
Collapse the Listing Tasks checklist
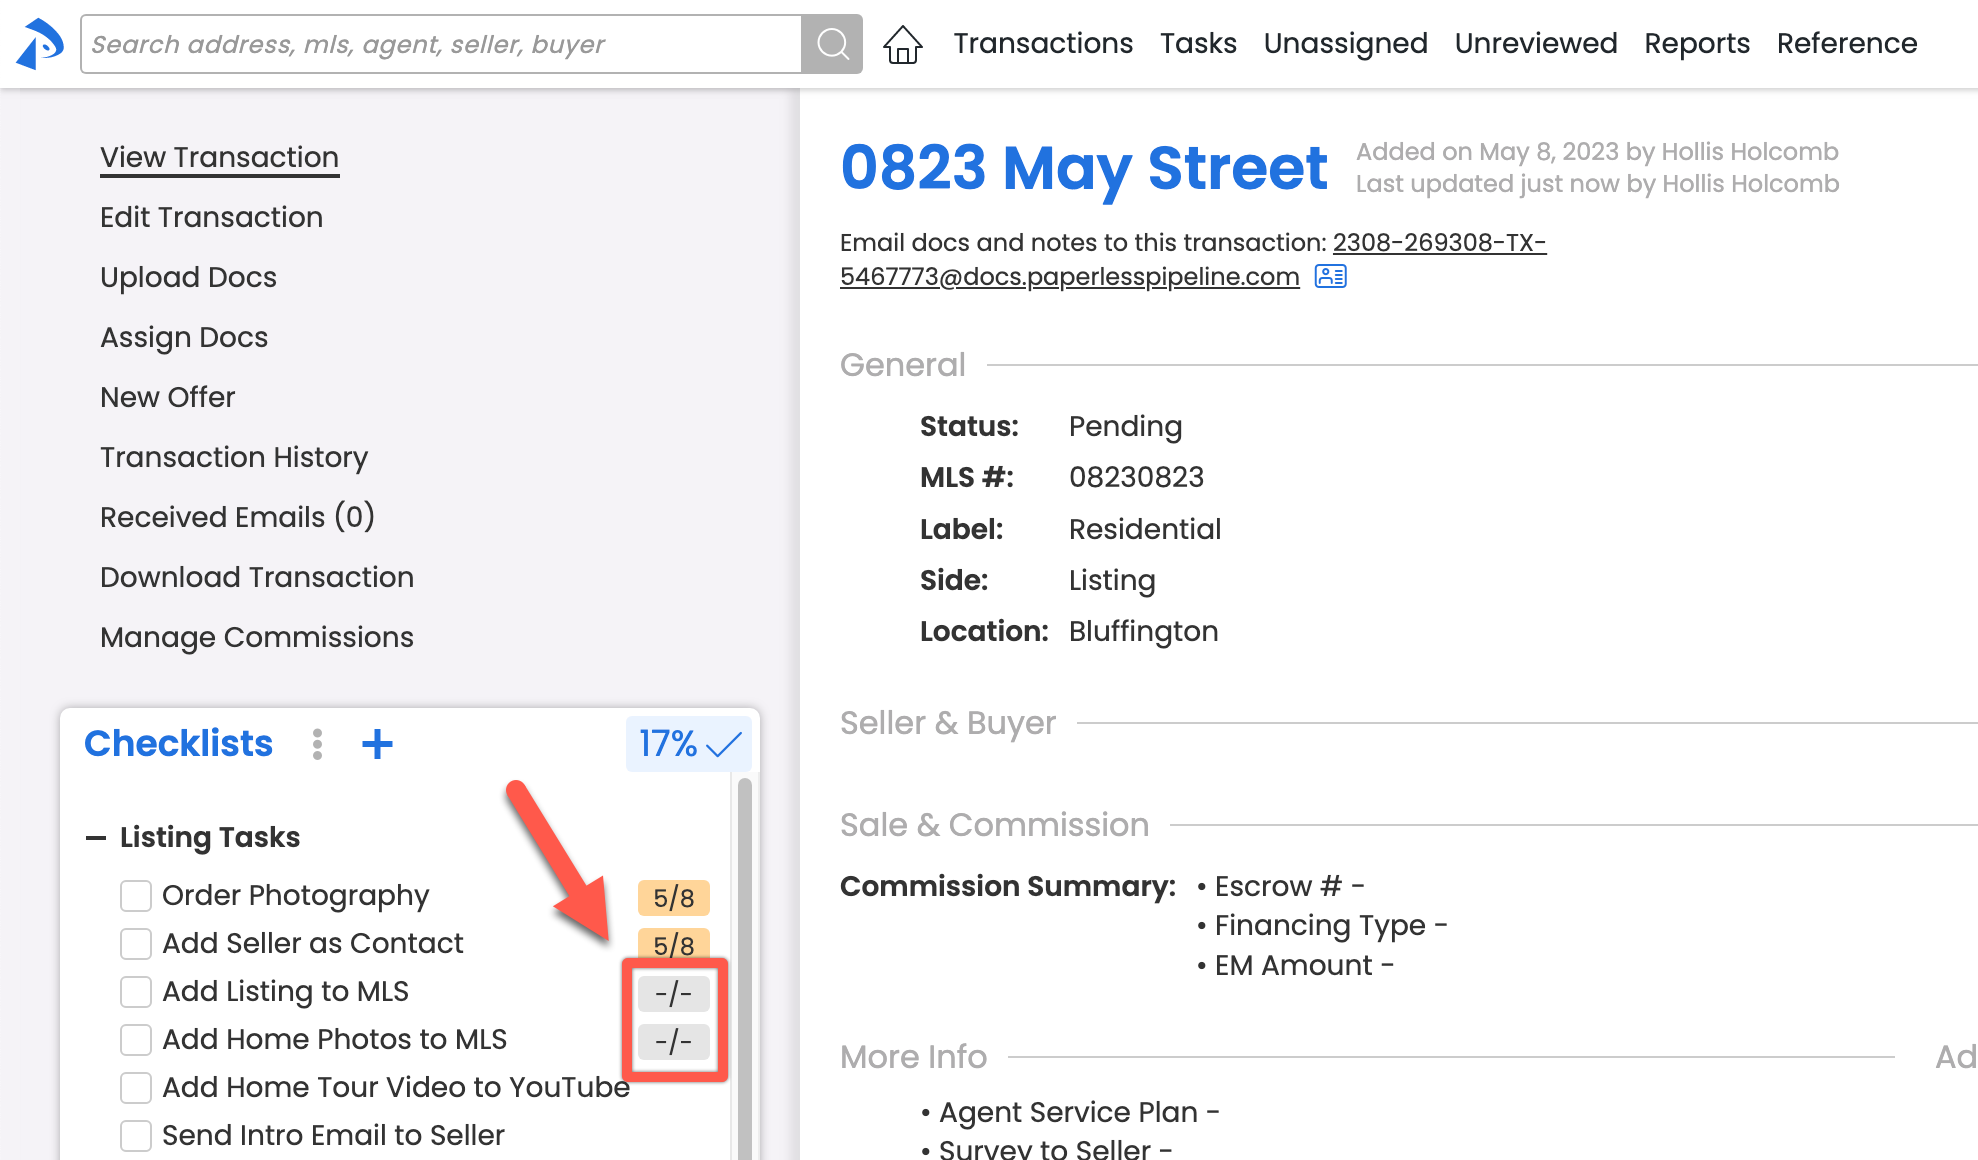(x=96, y=838)
